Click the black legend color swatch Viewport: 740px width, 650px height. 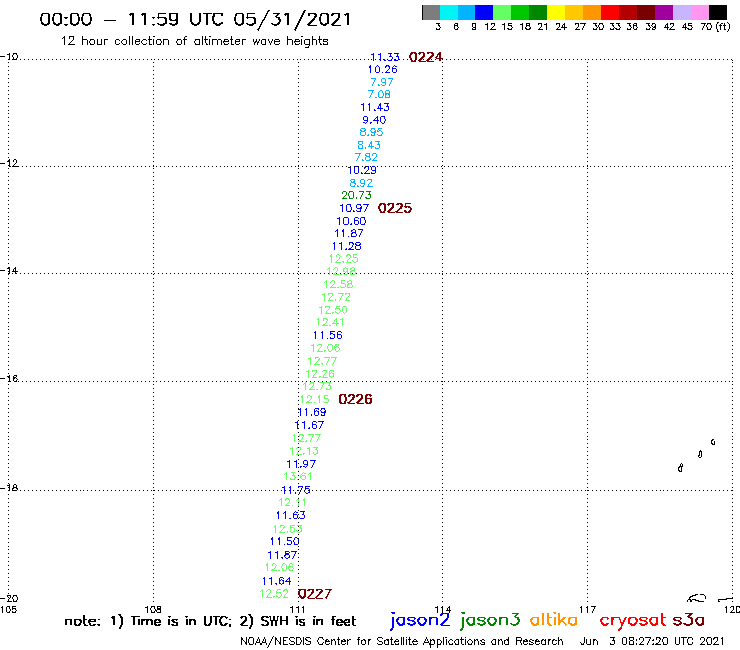[x=717, y=12]
